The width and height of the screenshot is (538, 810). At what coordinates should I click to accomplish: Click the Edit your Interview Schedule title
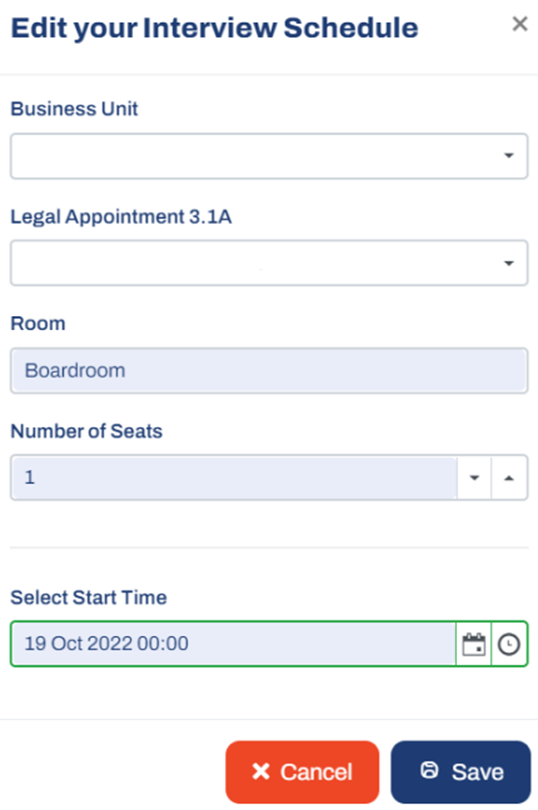[214, 29]
